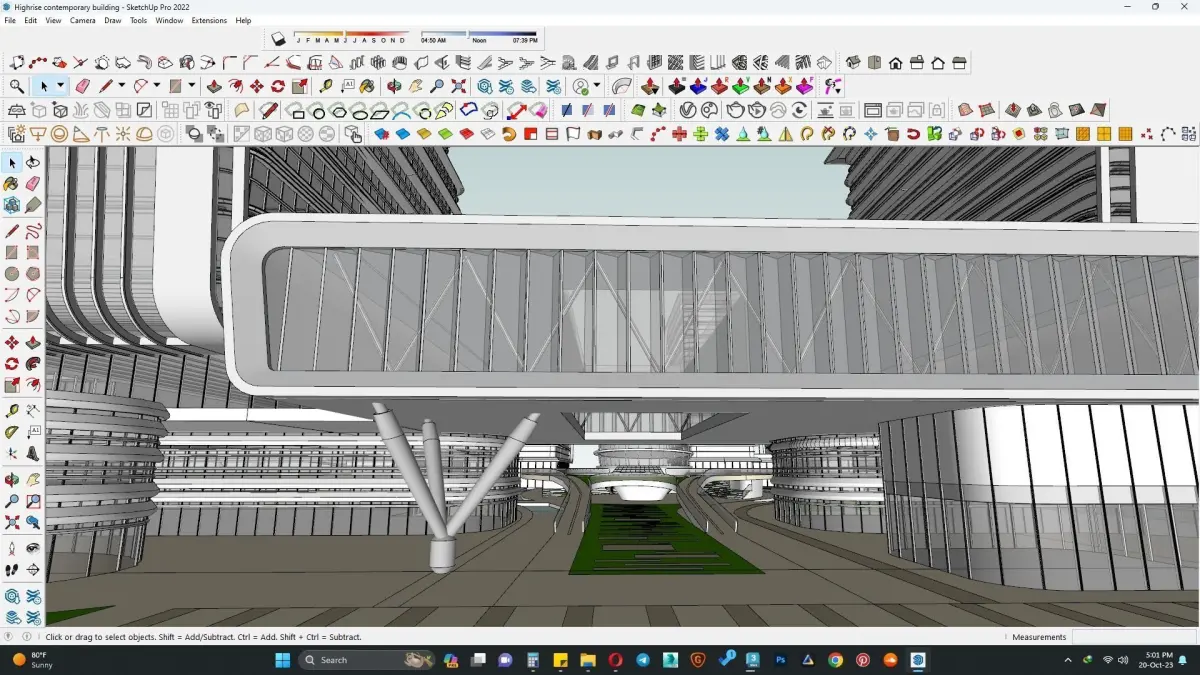Switch to Front view house icon
This screenshot has width=1200, height=675.
pyautogui.click(x=895, y=63)
